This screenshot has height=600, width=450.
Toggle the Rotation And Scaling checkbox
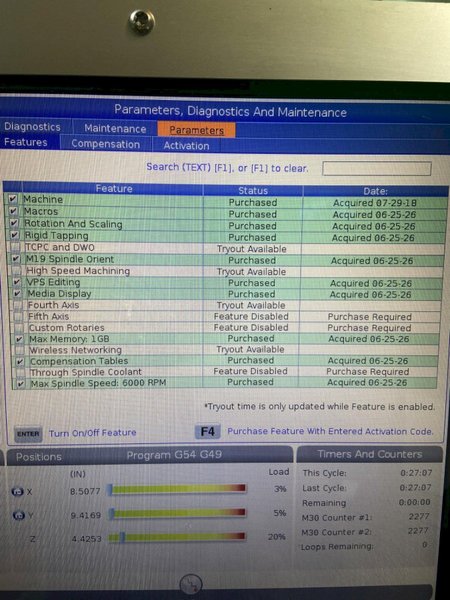tap(14, 223)
